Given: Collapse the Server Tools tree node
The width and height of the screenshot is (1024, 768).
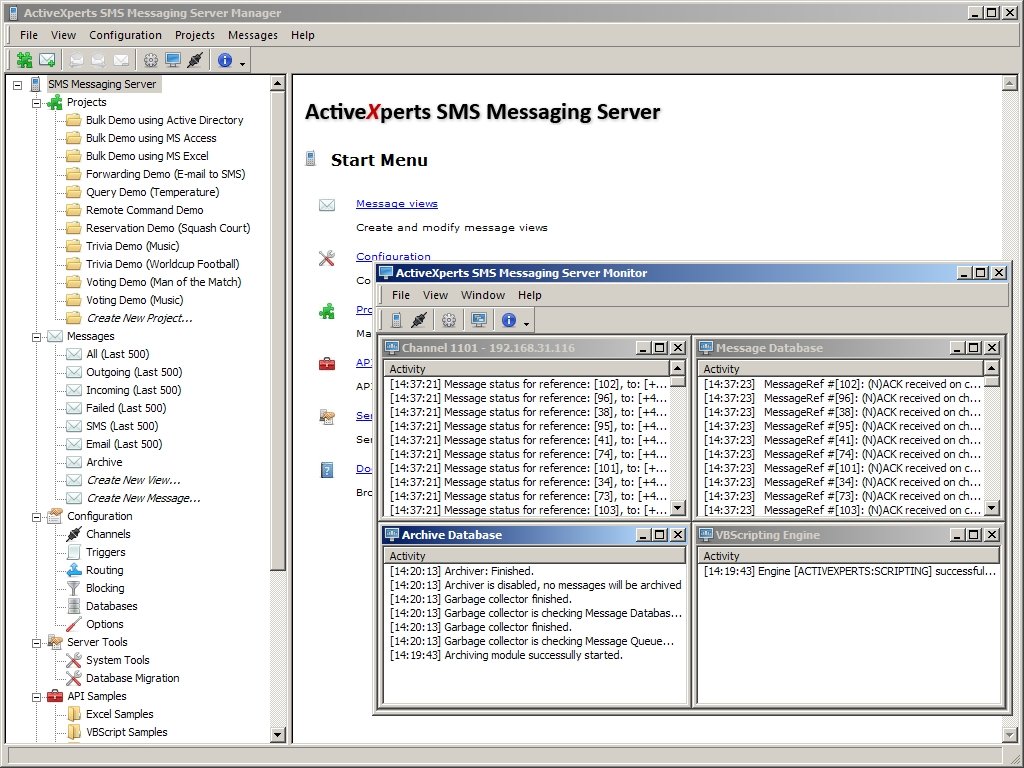Looking at the screenshot, I should (37, 642).
